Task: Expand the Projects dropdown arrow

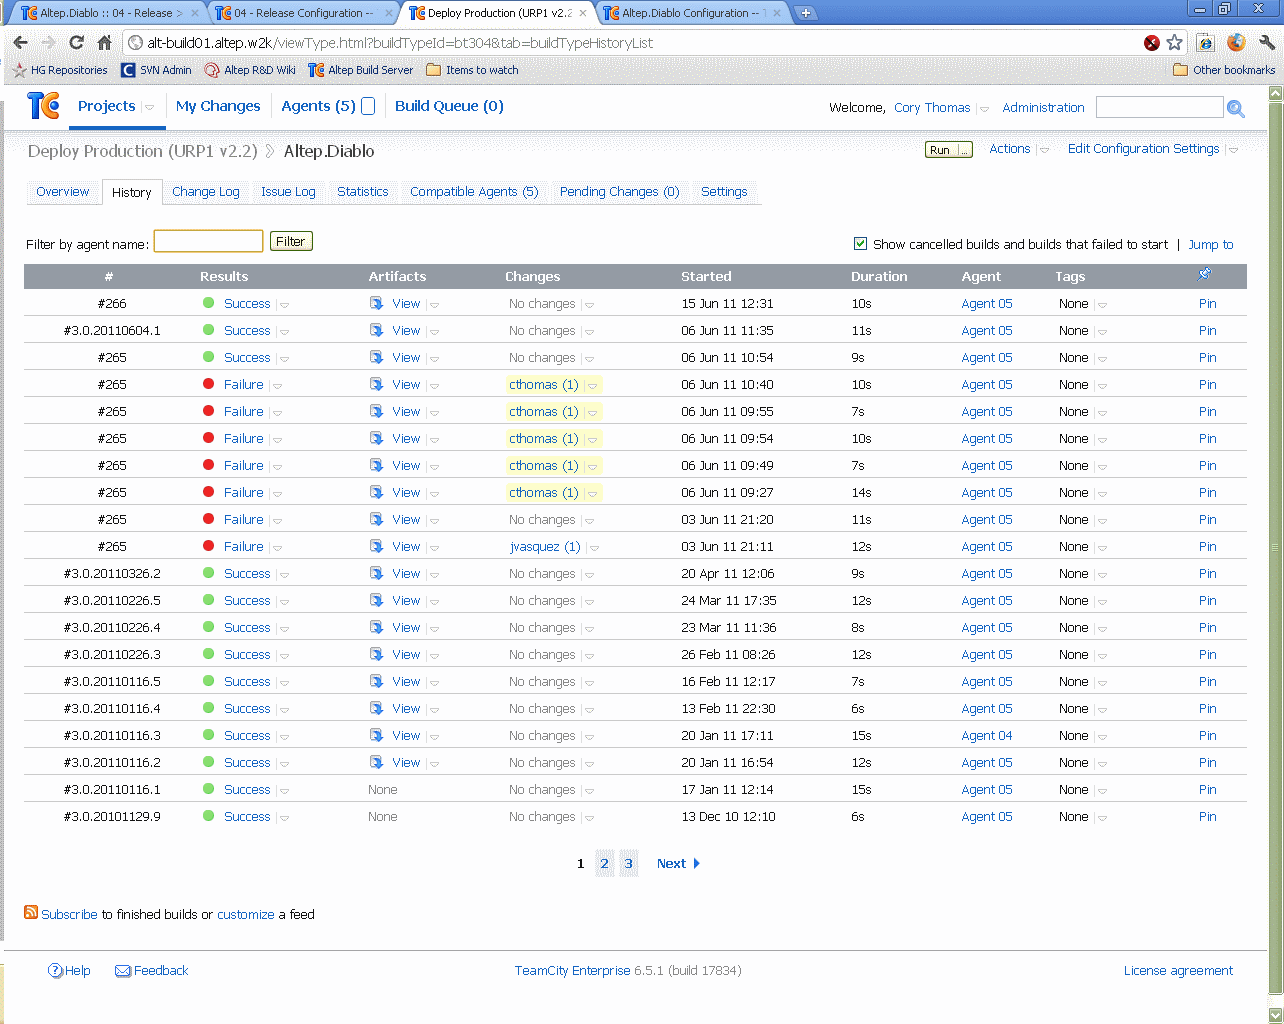Action: point(150,107)
